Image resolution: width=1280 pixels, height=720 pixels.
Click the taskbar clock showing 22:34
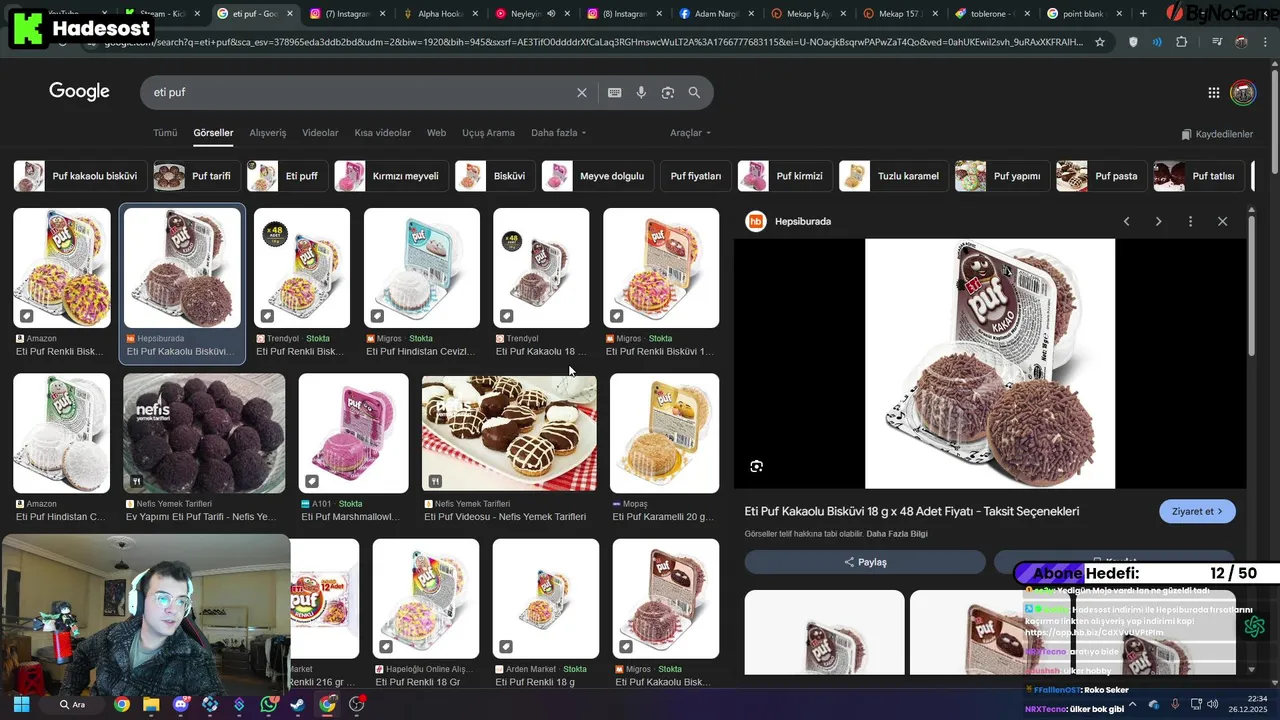[x=1248, y=704]
